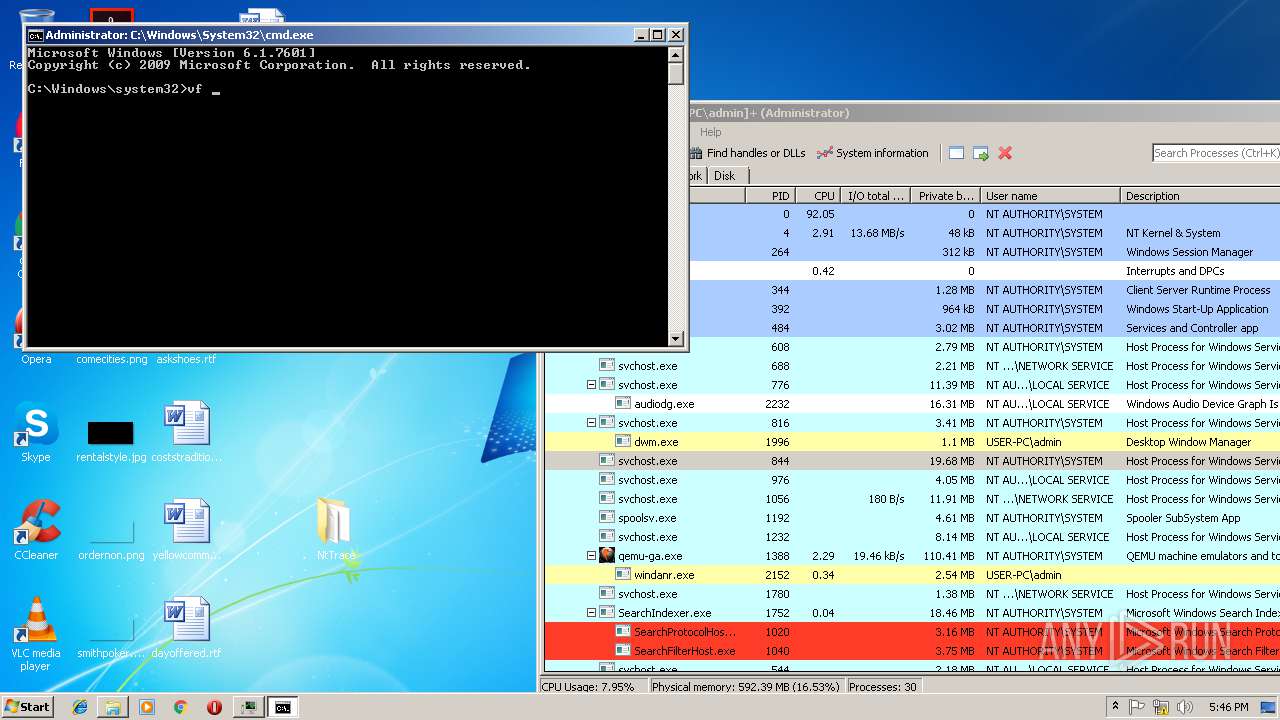
Task: Select comecities.png desktop file label
Action: coord(112,359)
